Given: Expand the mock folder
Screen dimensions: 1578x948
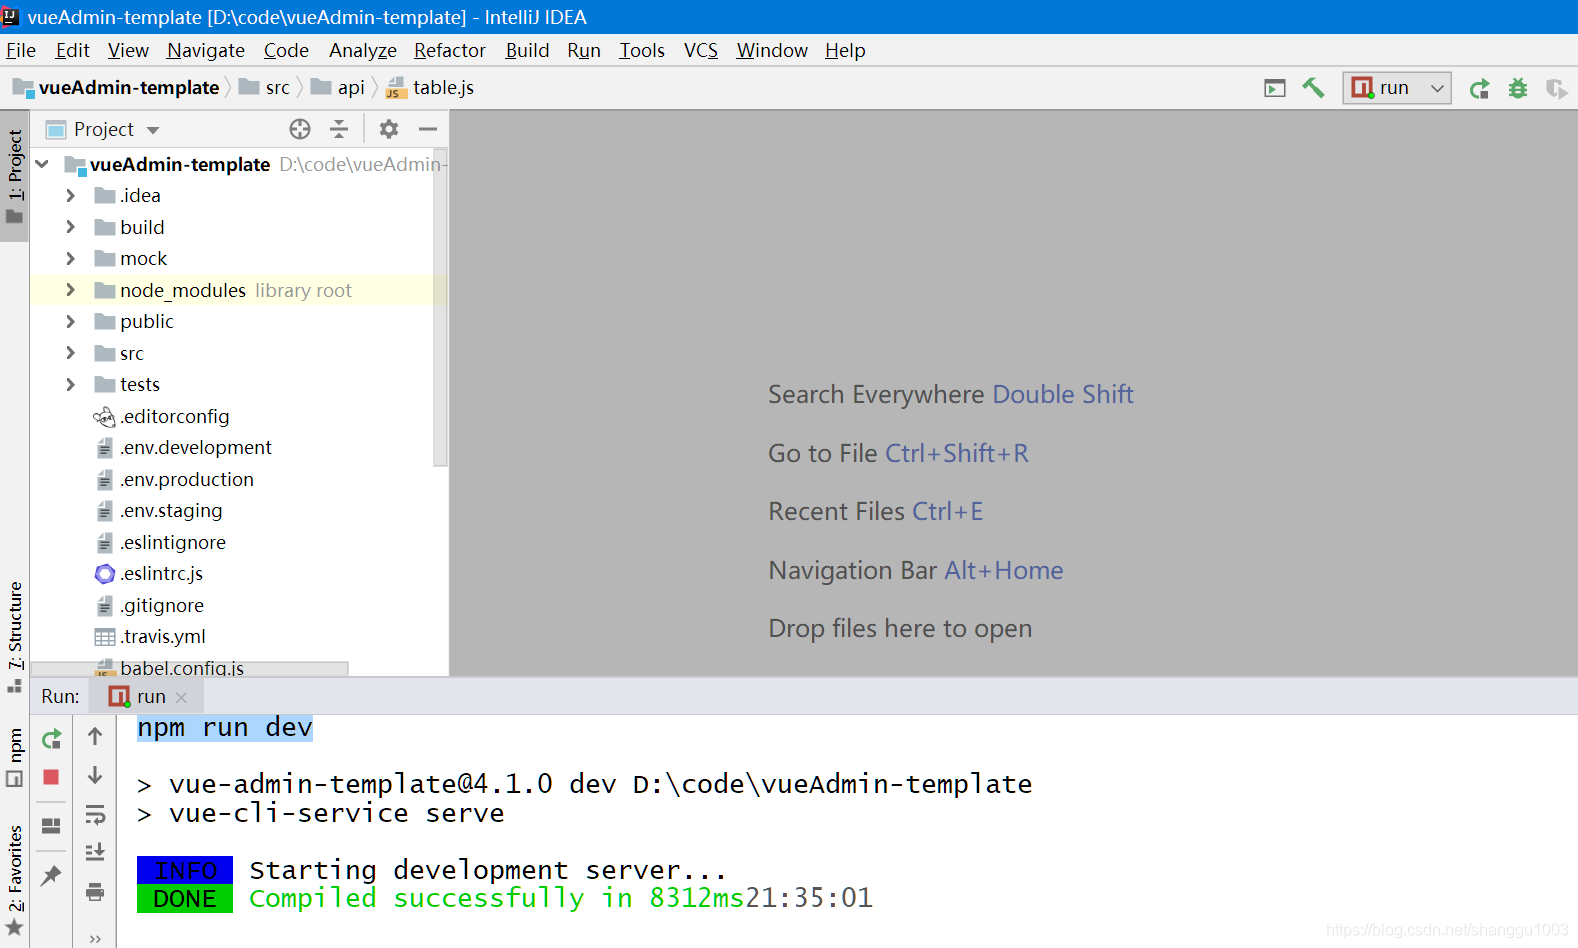Looking at the screenshot, I should pyautogui.click(x=70, y=259).
